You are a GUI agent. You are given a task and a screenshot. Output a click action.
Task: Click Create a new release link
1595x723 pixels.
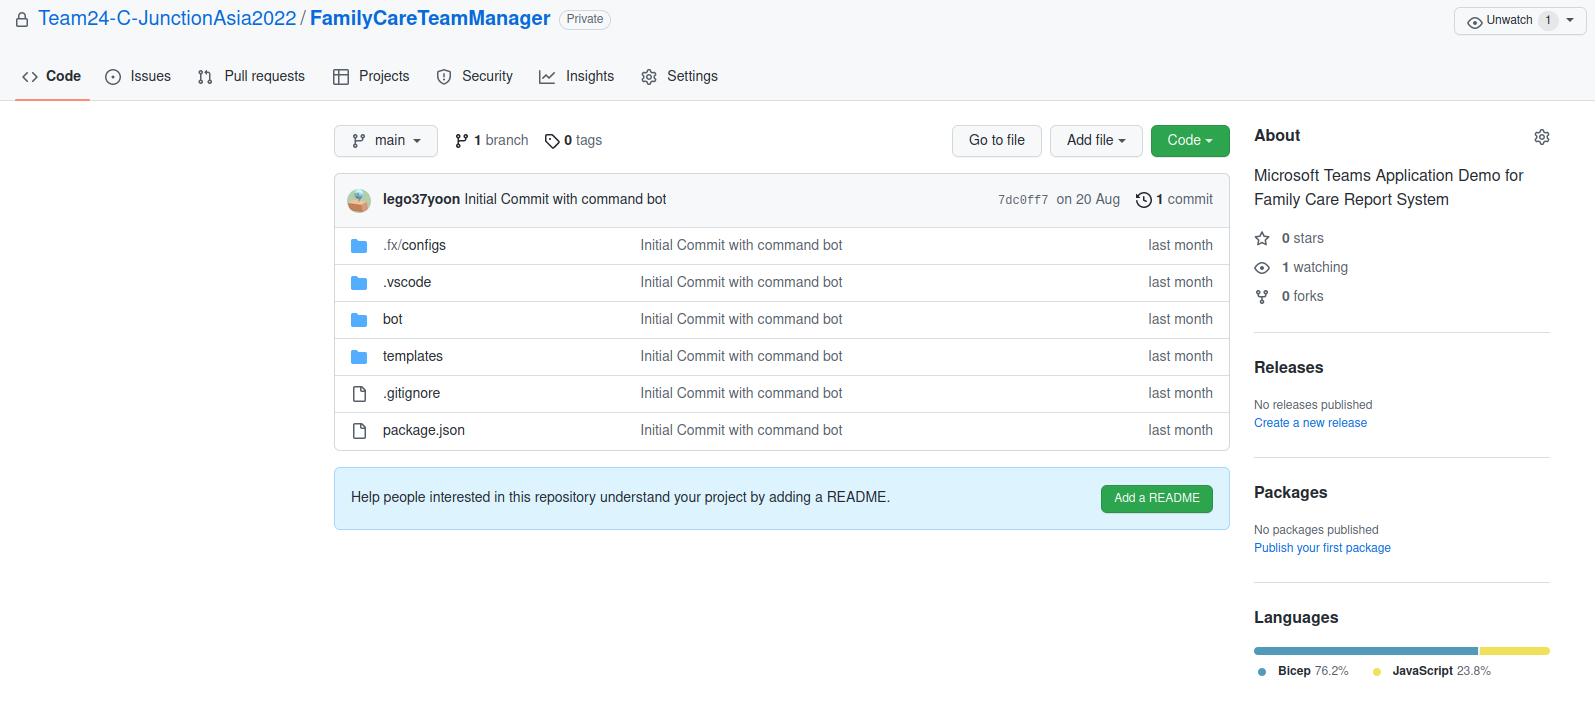tap(1310, 423)
